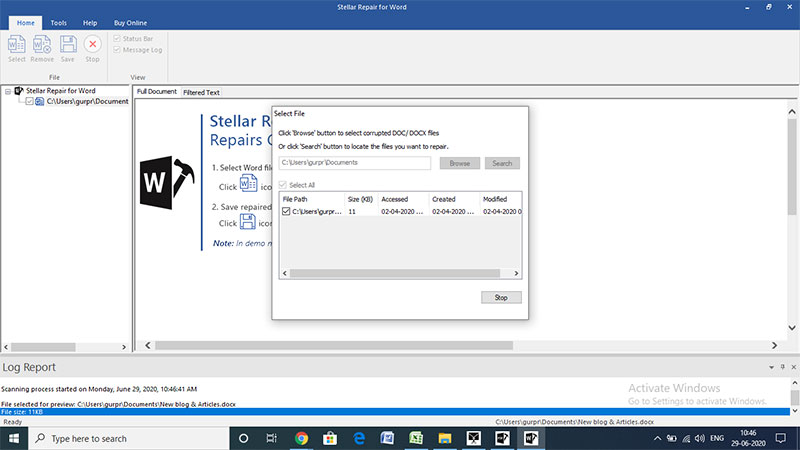Click the ENG language indicator

click(x=717, y=438)
